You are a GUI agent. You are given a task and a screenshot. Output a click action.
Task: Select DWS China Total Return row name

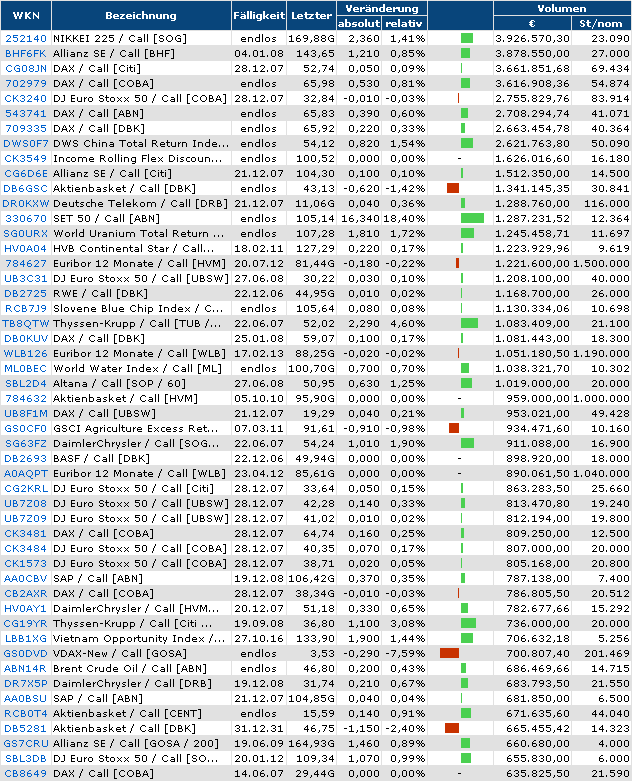coord(141,143)
